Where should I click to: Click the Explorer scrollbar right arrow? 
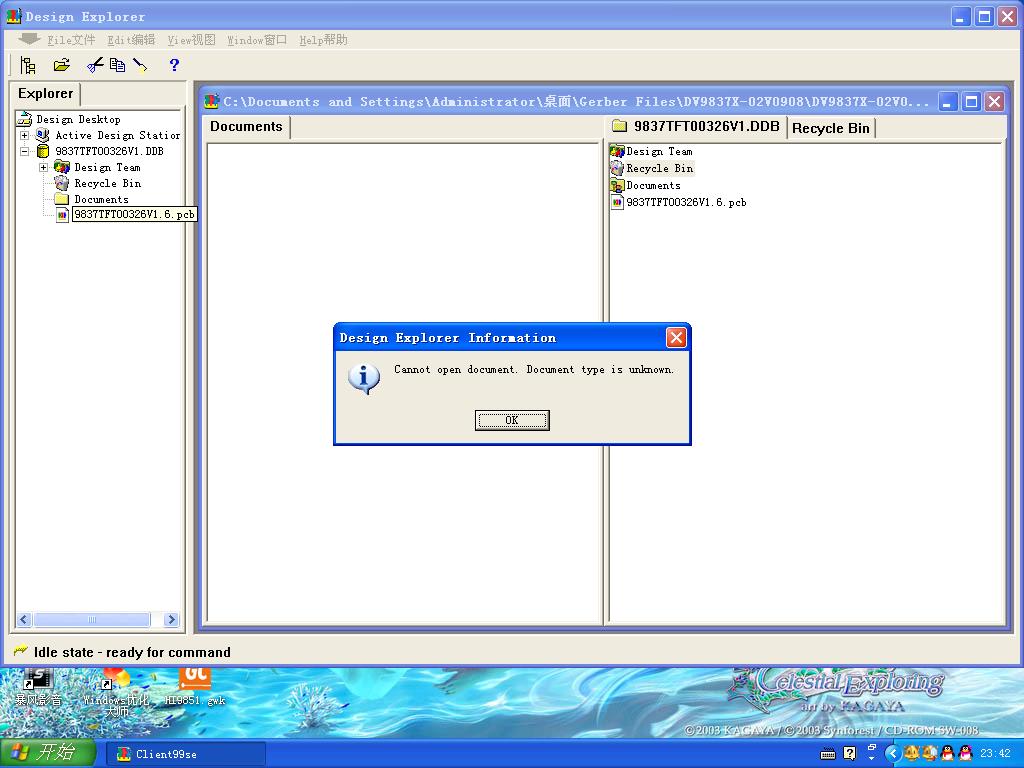pyautogui.click(x=171, y=619)
